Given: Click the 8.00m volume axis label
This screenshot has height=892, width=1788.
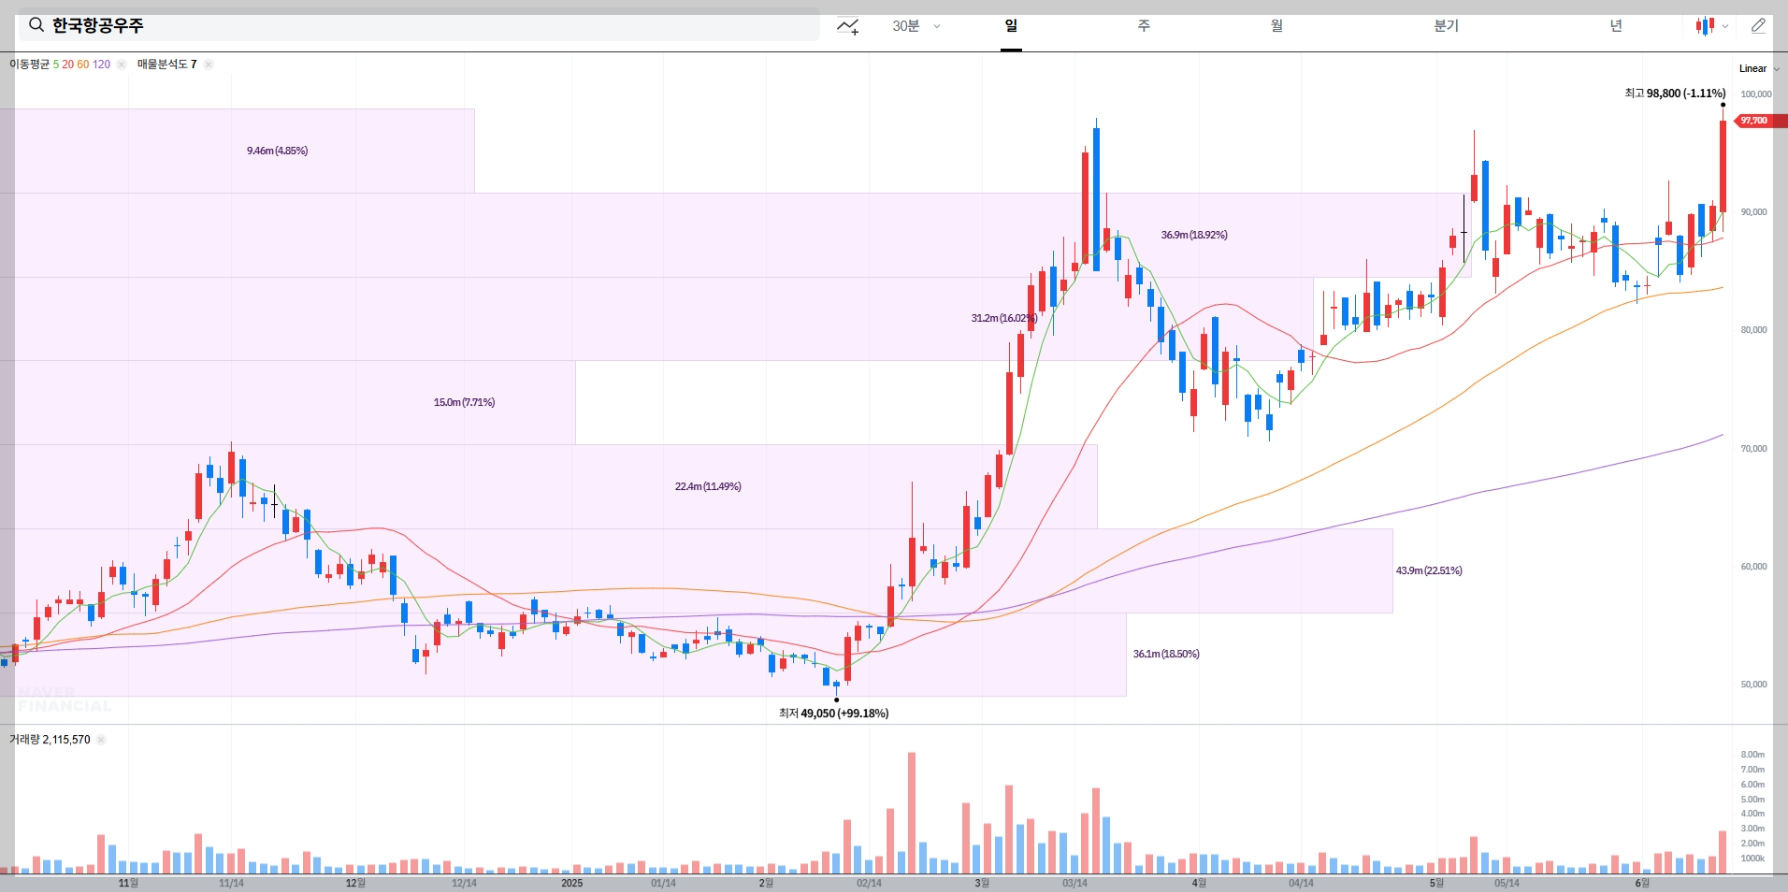Looking at the screenshot, I should tap(1753, 755).
